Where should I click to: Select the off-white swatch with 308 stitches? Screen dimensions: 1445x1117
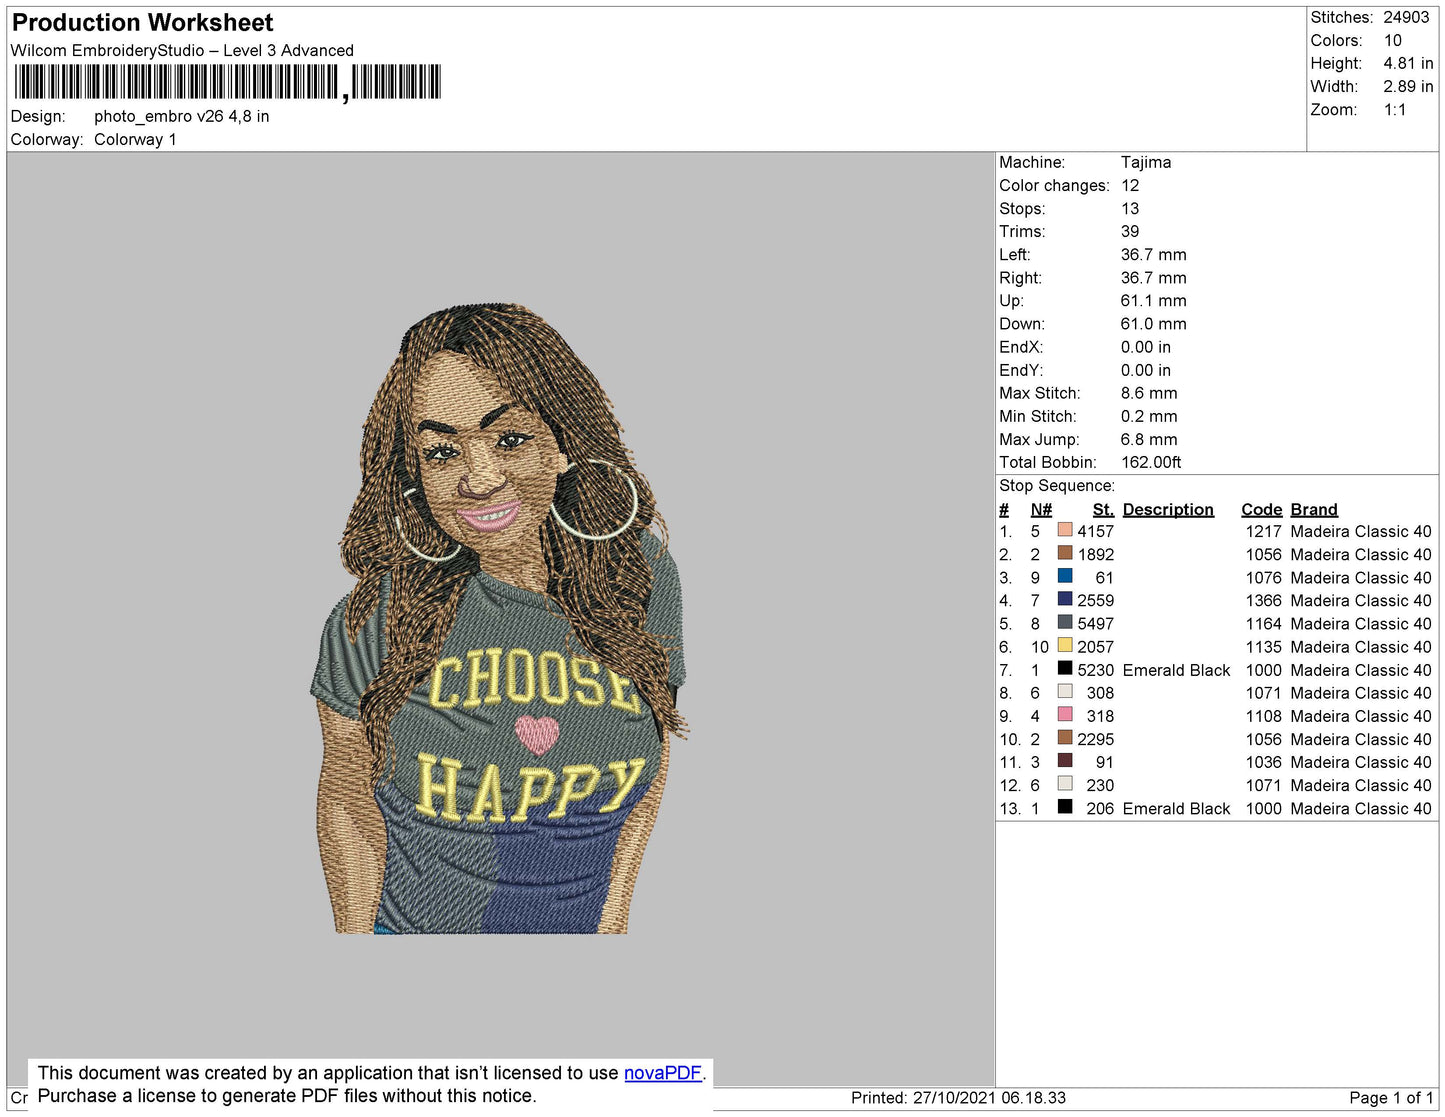point(1065,691)
